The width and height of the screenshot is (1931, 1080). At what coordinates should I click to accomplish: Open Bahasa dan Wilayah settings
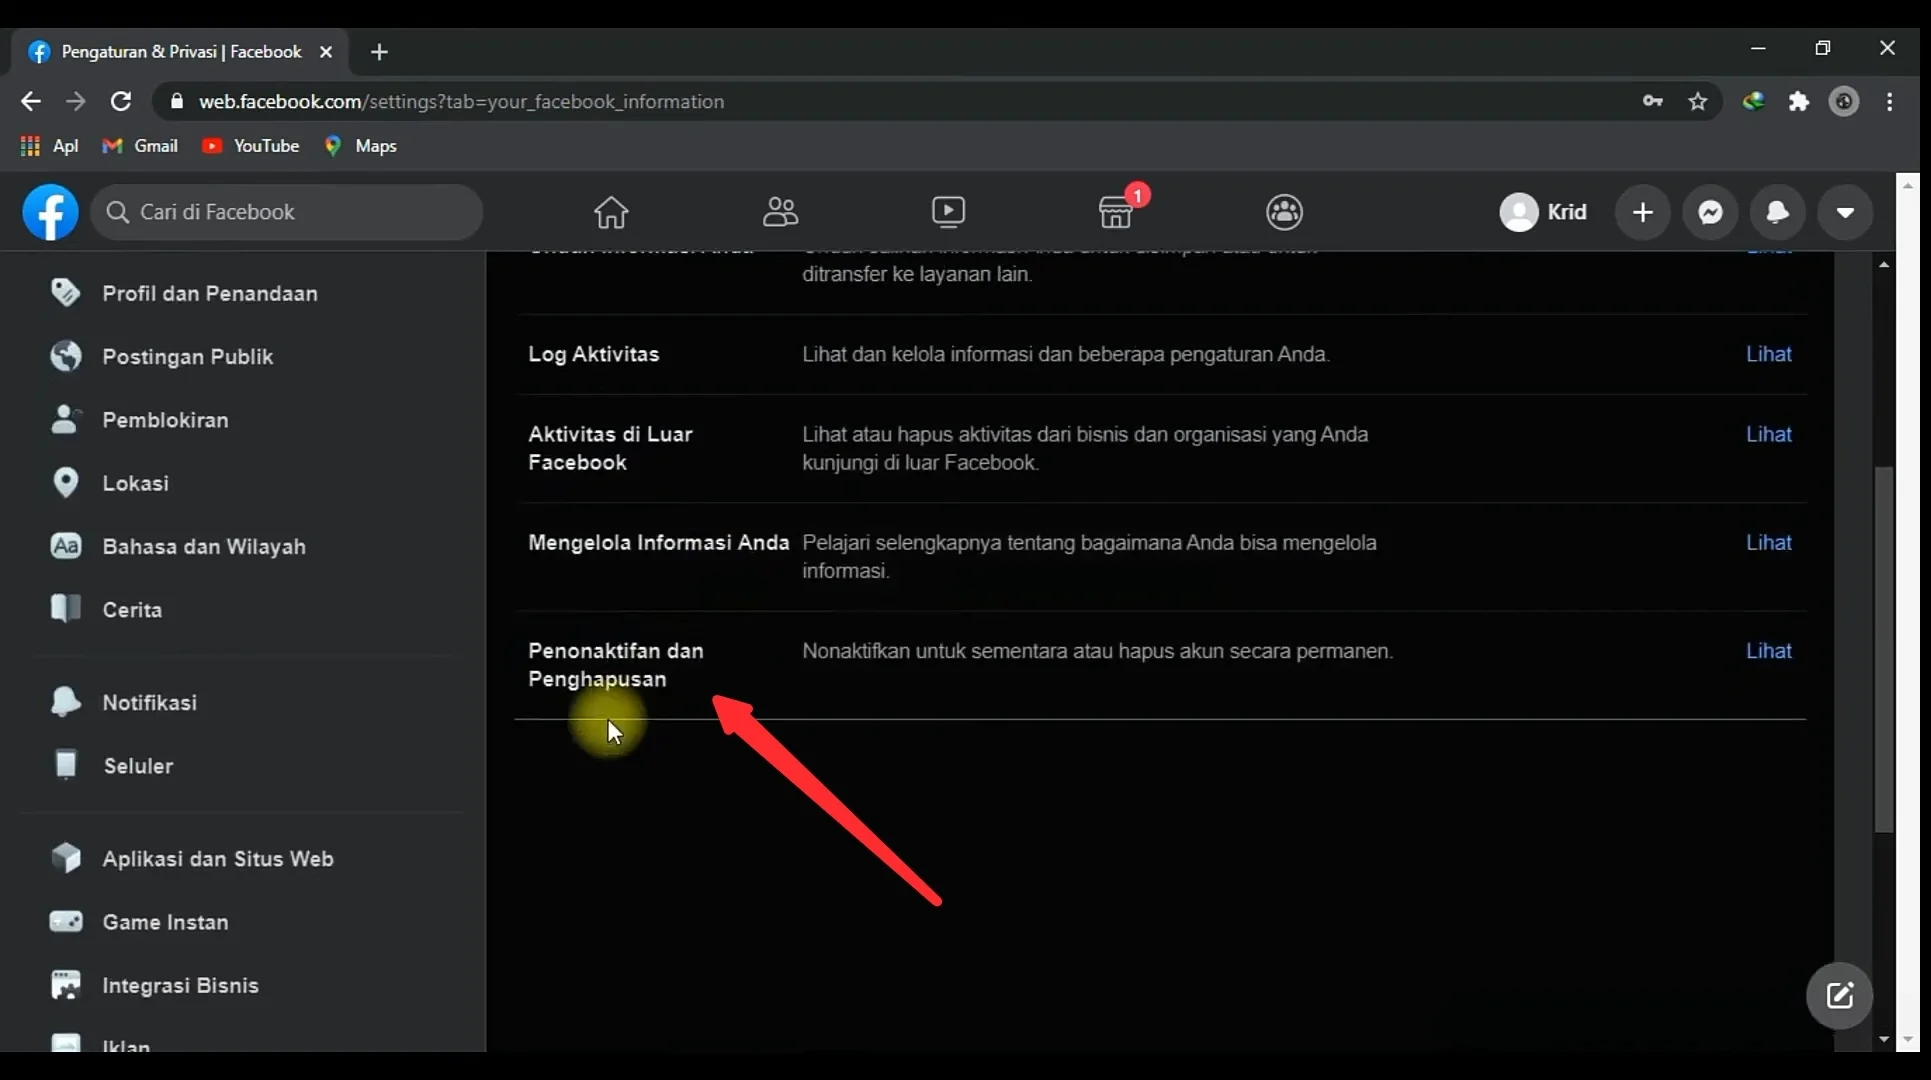pos(204,547)
